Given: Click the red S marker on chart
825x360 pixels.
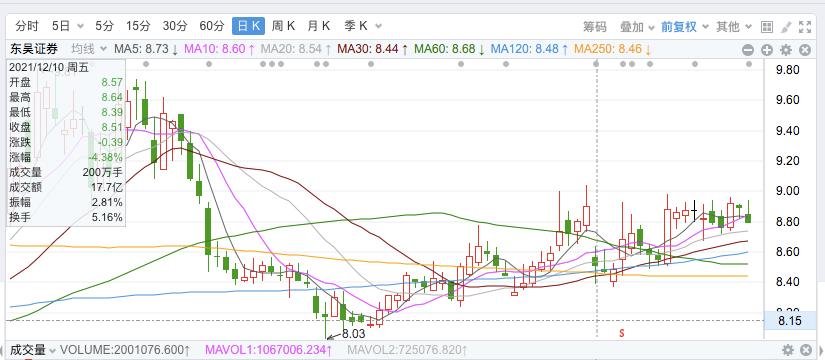Looking at the screenshot, I should pyautogui.click(x=621, y=333).
